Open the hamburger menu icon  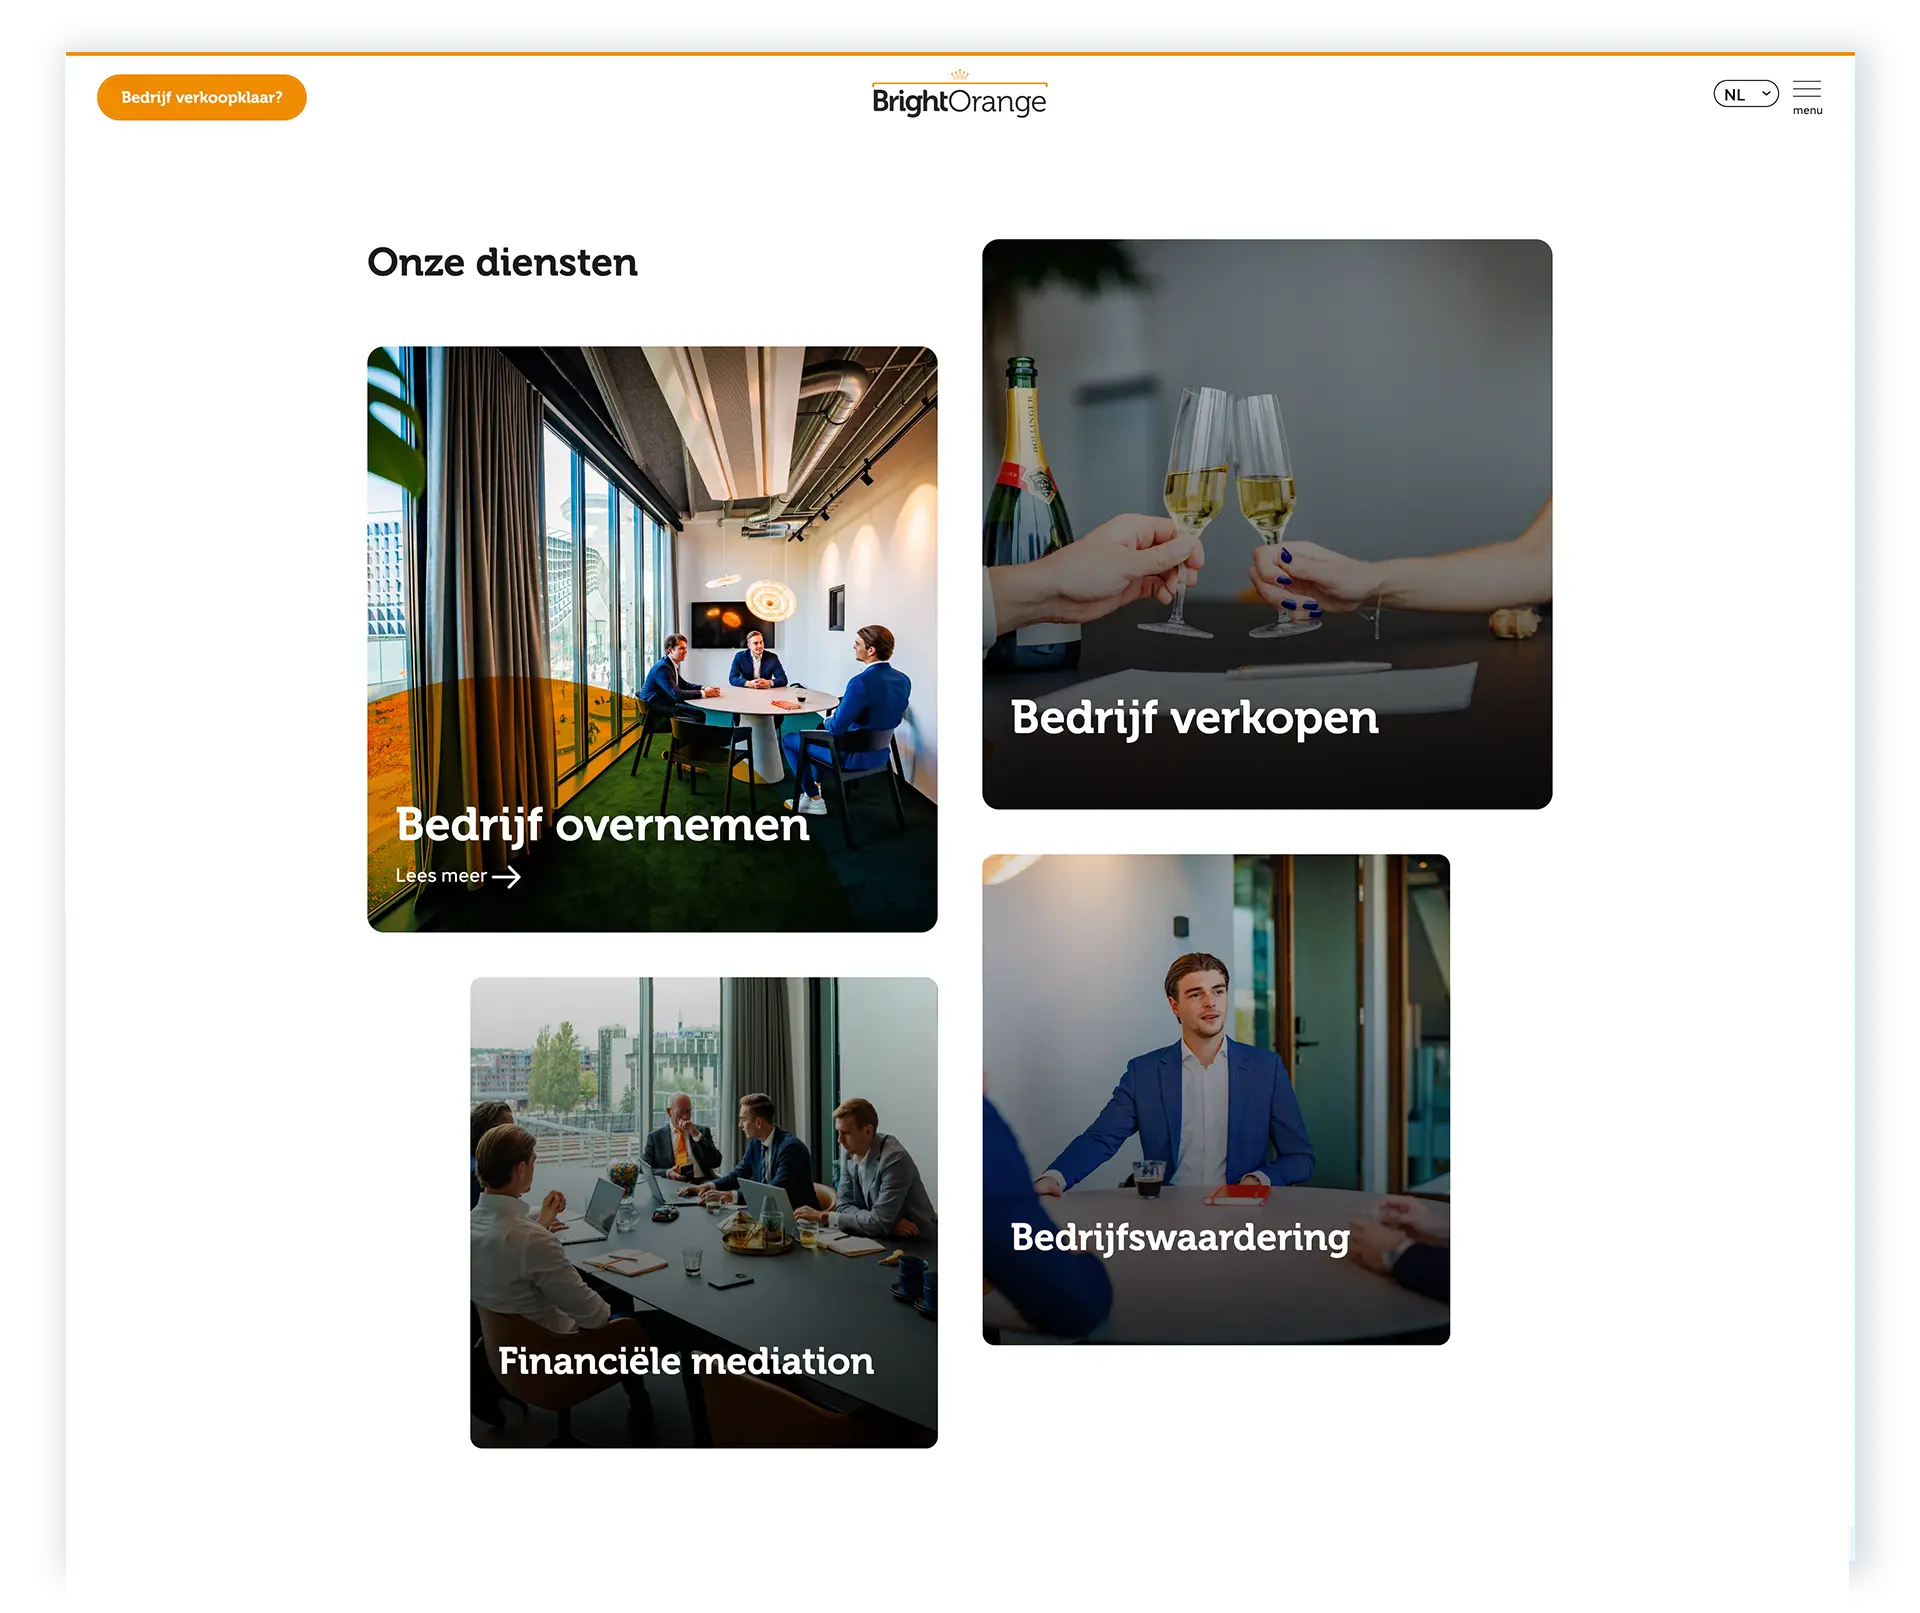coord(1806,89)
